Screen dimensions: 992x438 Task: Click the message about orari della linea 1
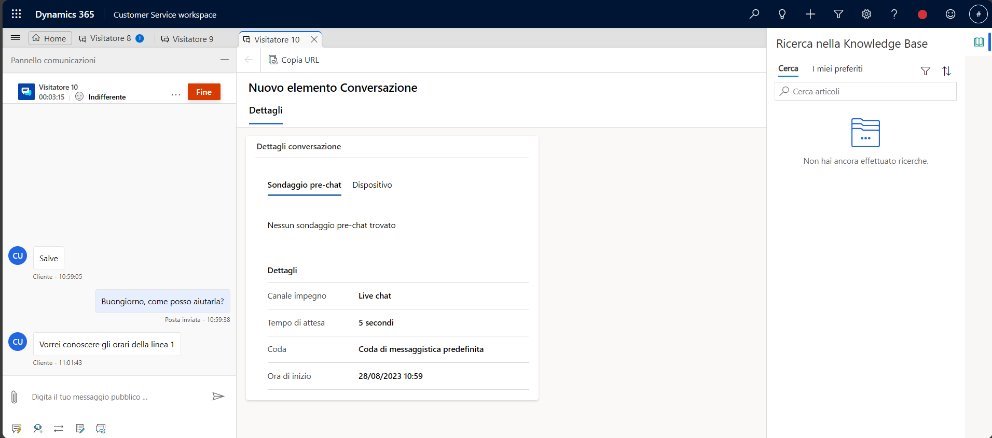(x=106, y=344)
